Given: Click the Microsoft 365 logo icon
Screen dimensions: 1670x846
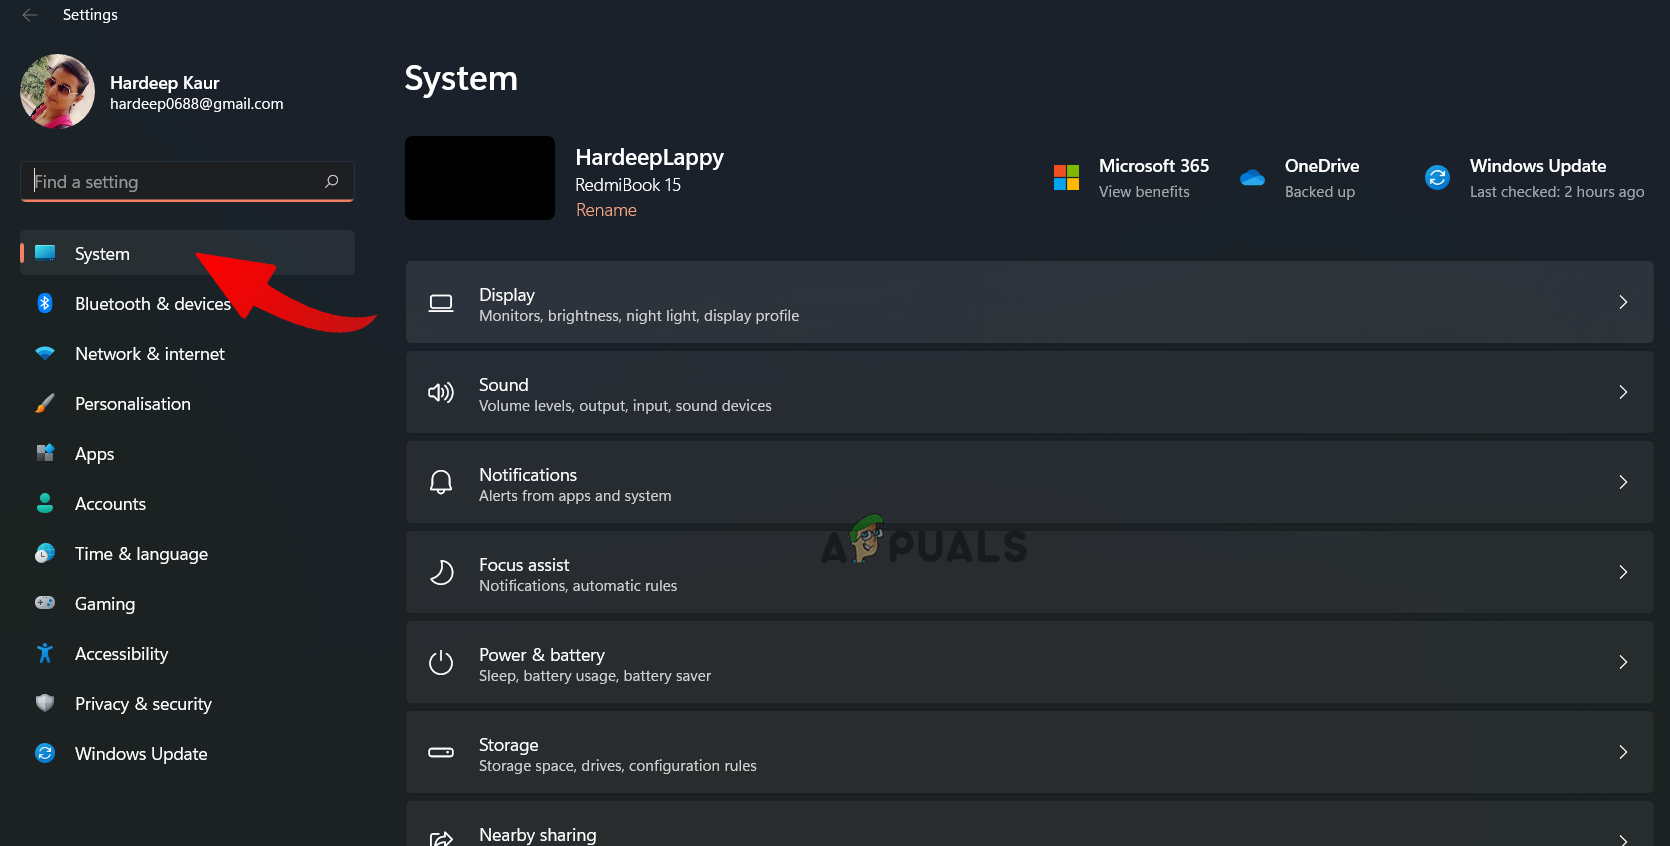Looking at the screenshot, I should 1066,178.
